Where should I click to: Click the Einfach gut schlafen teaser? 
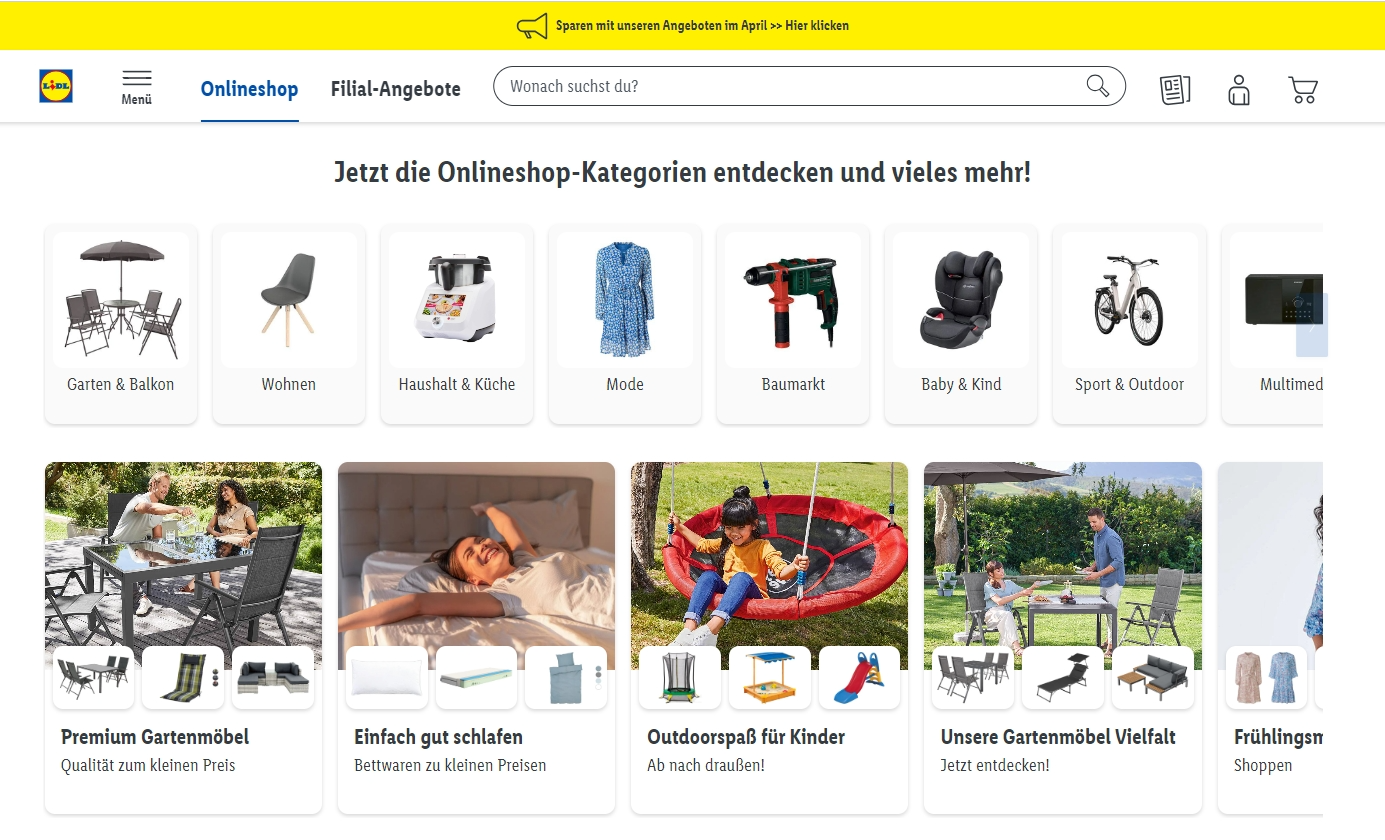(476, 637)
